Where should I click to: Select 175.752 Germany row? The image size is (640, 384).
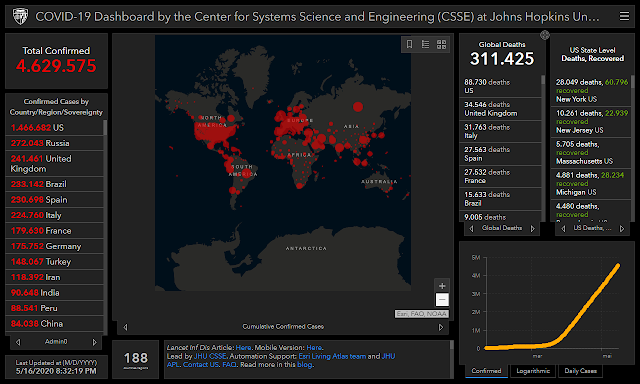[x=54, y=246]
